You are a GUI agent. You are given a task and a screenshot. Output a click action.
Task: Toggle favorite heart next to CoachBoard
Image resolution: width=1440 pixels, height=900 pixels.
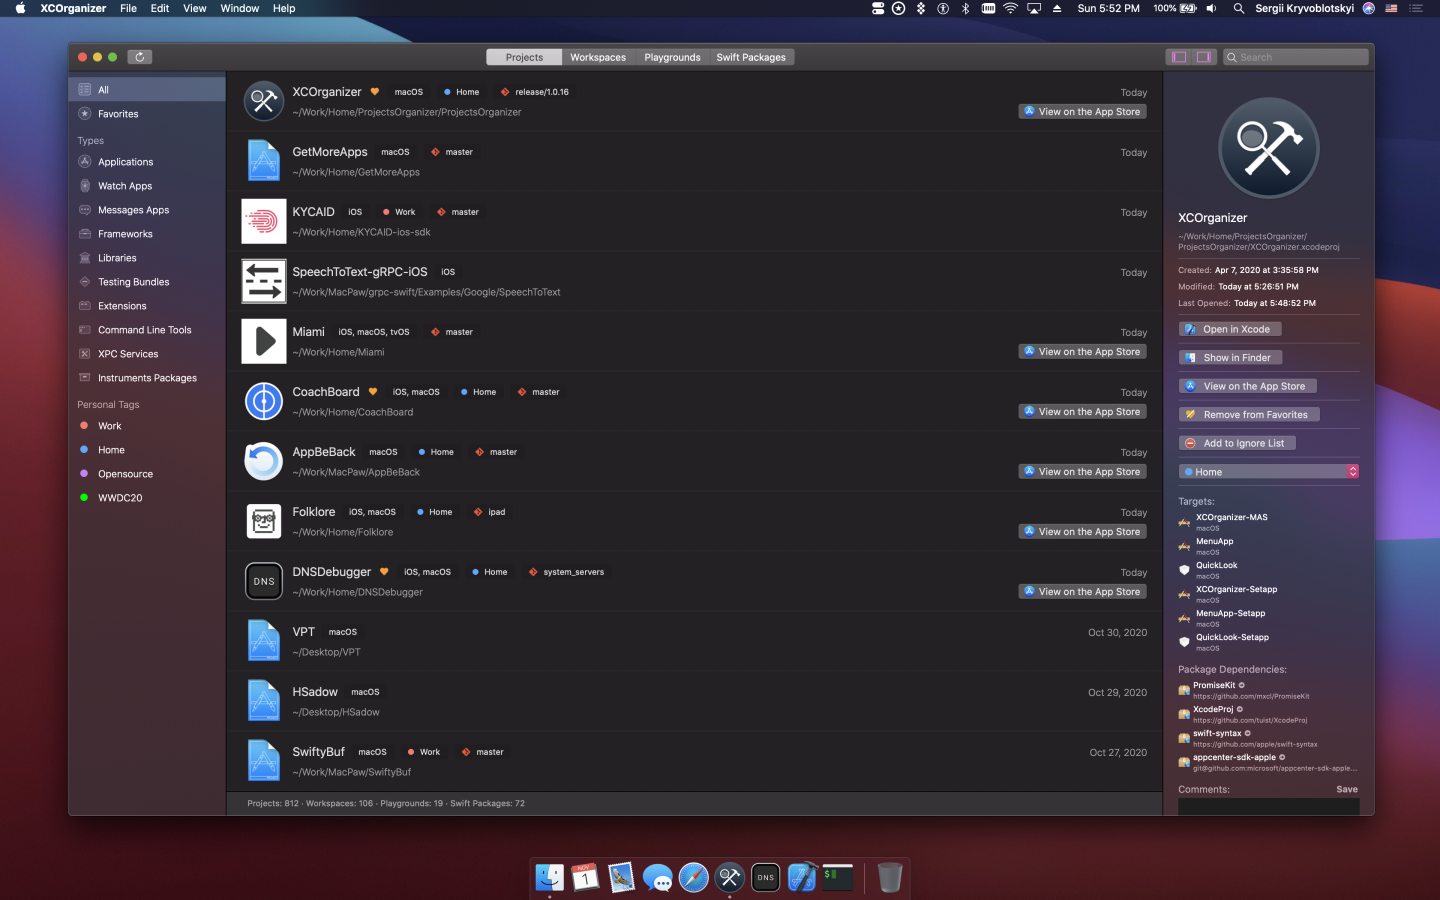[373, 392]
